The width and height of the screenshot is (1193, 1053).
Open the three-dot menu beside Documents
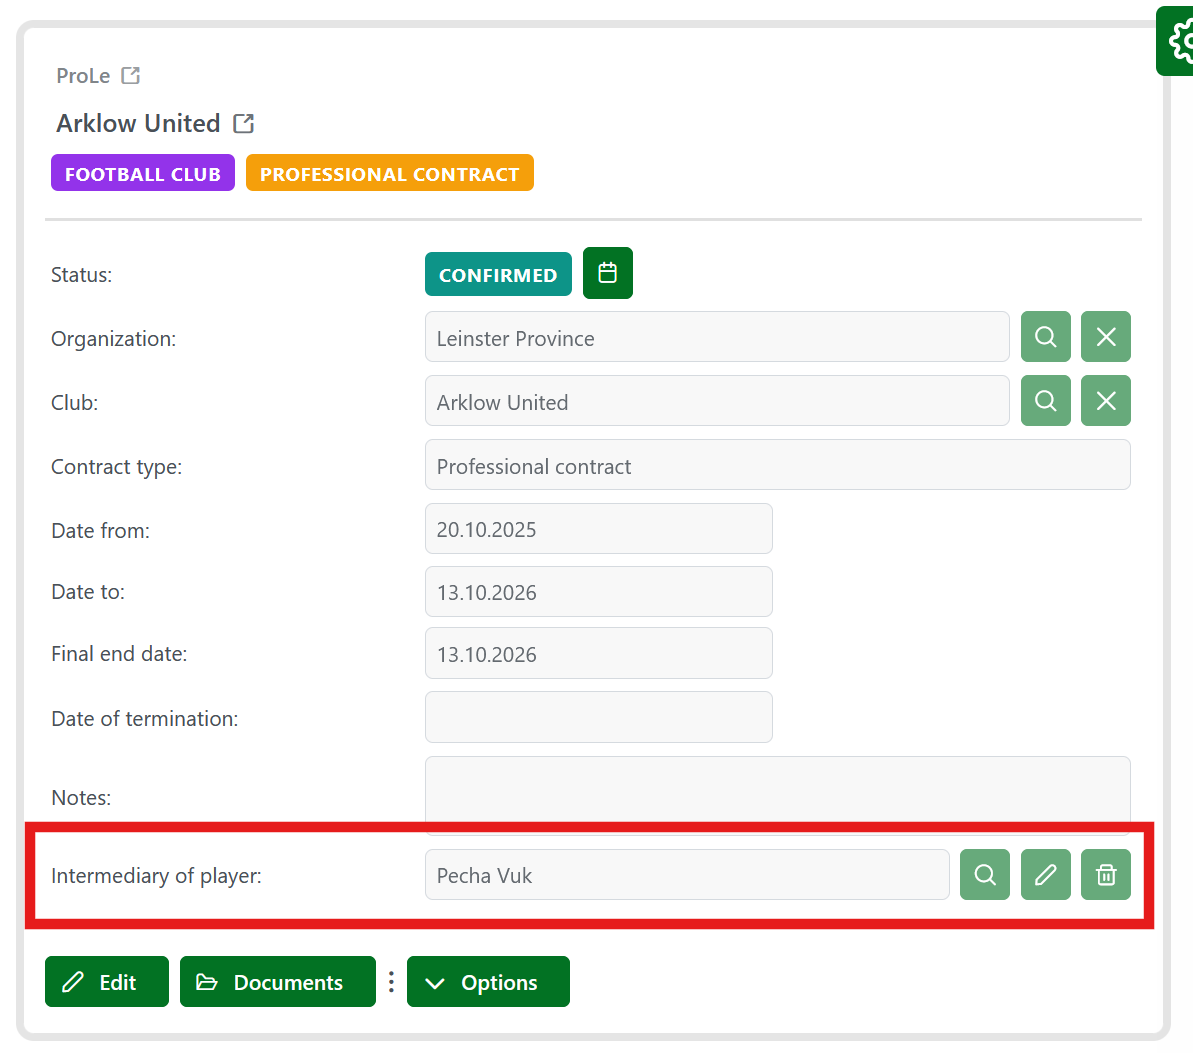[x=391, y=982]
